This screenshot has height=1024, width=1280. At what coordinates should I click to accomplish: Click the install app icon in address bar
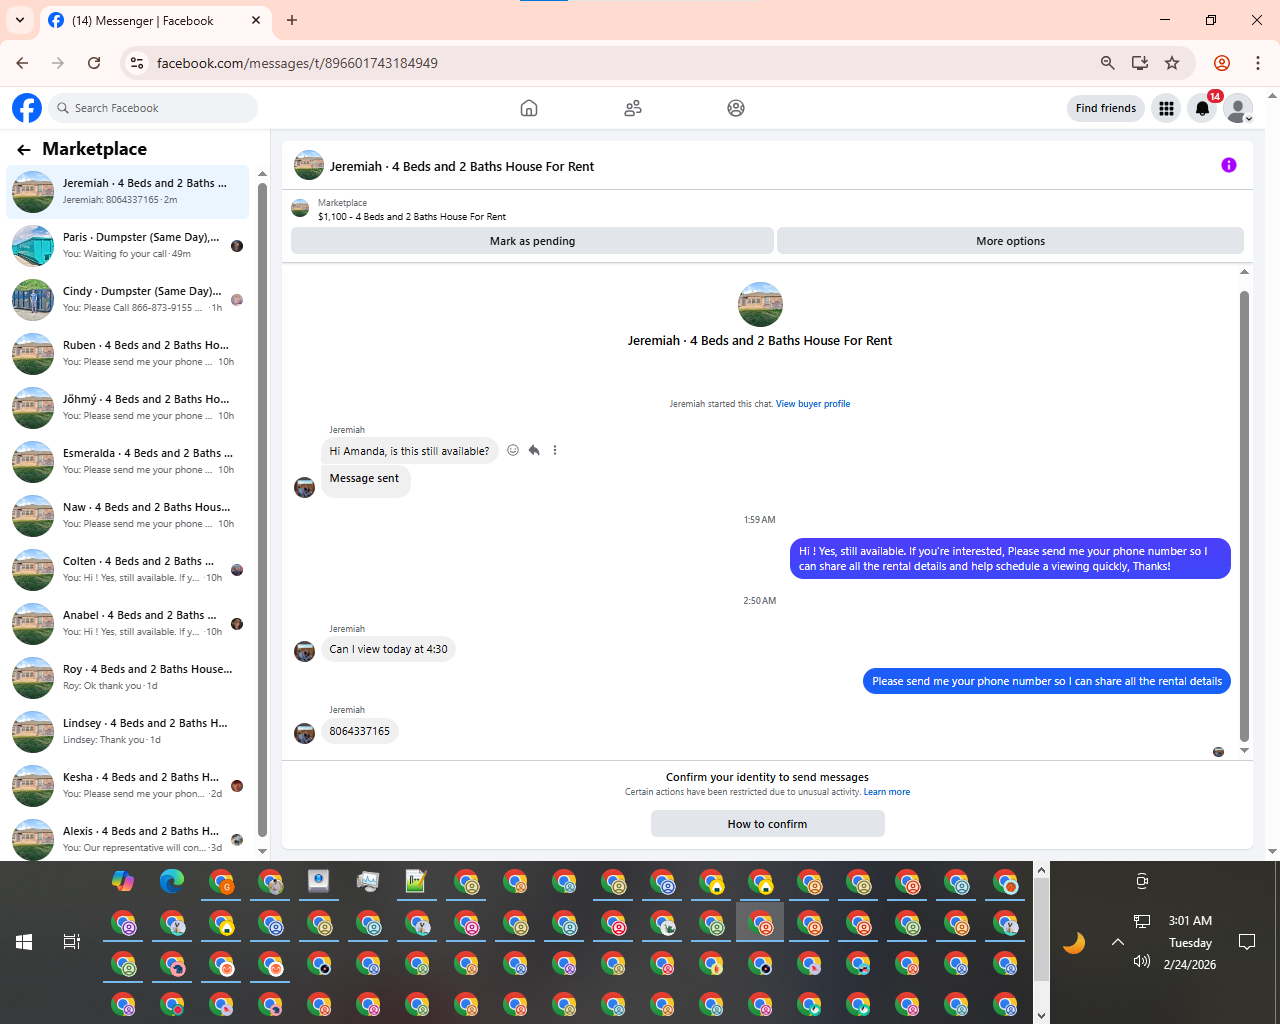coord(1140,63)
